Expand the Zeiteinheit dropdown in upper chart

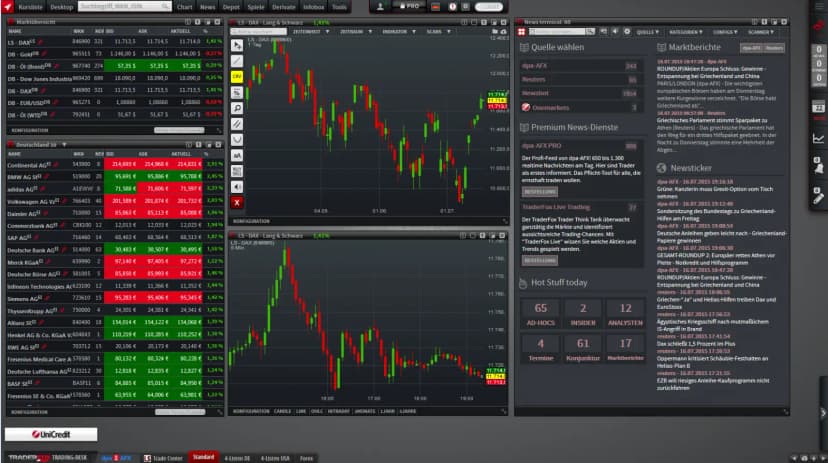tap(311, 32)
